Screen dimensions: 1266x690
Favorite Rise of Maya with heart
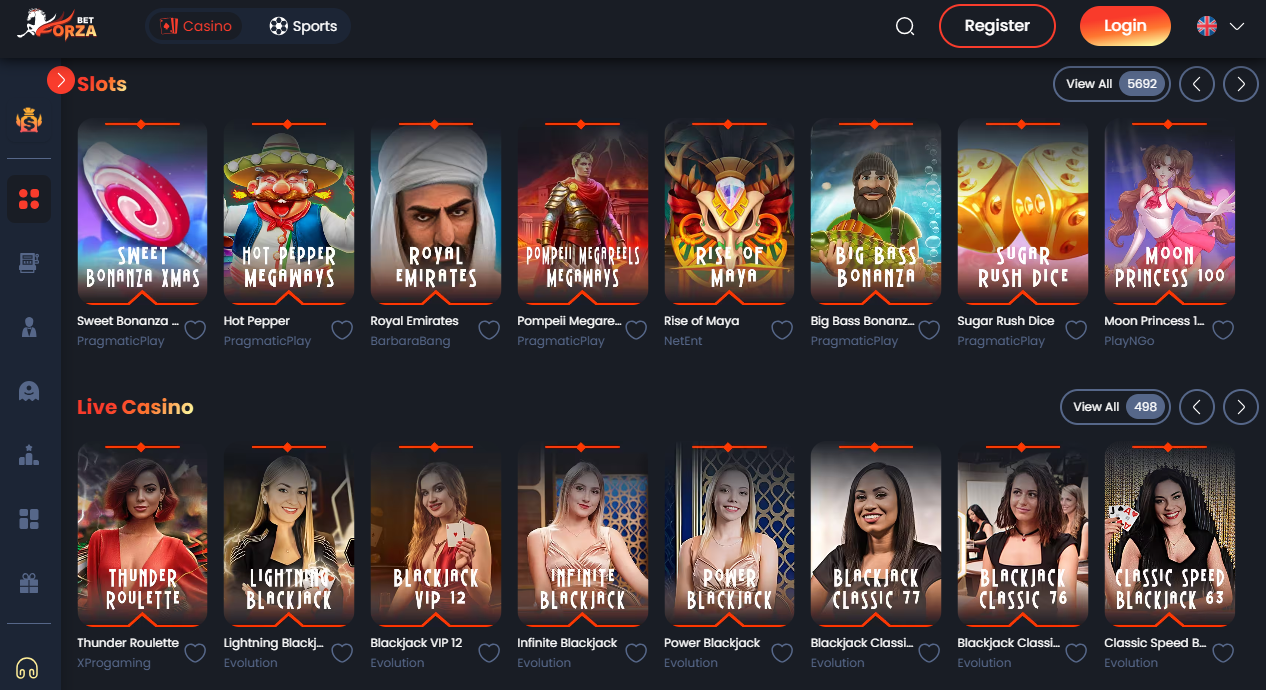[x=782, y=330]
